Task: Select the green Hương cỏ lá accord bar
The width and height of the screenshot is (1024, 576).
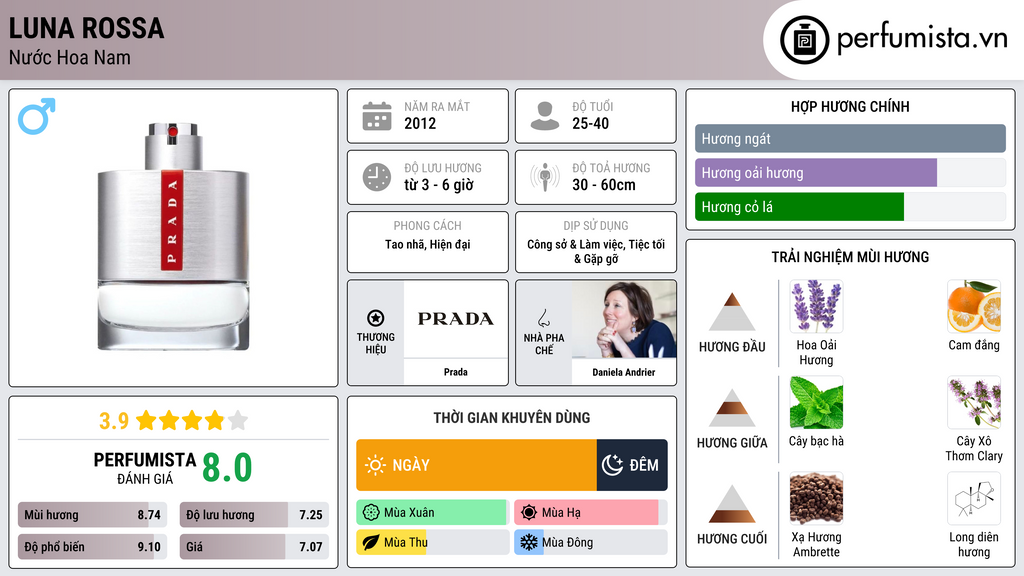Action: (x=799, y=207)
